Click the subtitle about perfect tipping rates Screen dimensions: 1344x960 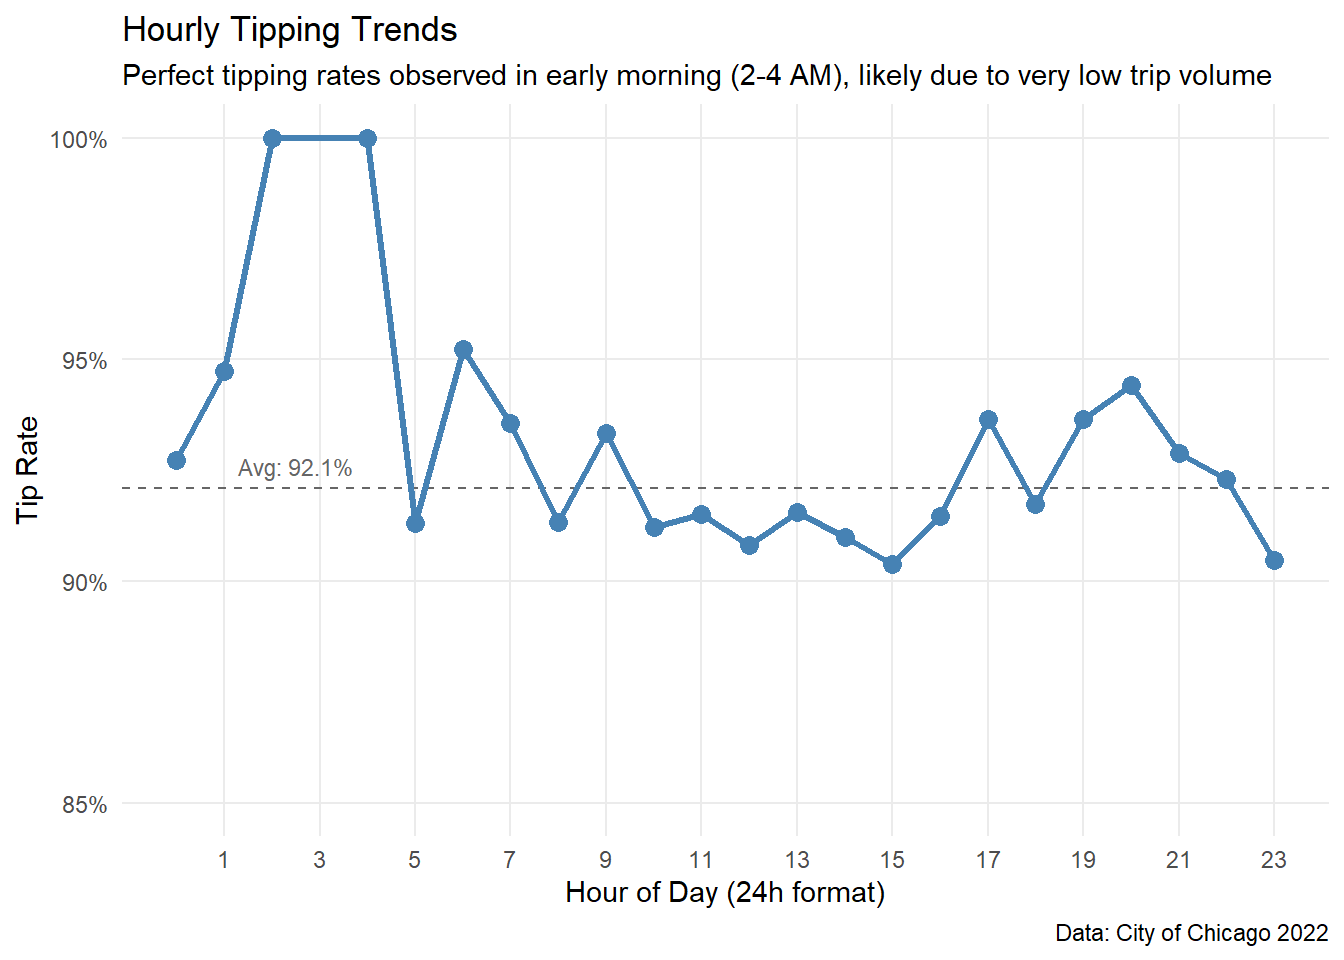coord(697,76)
